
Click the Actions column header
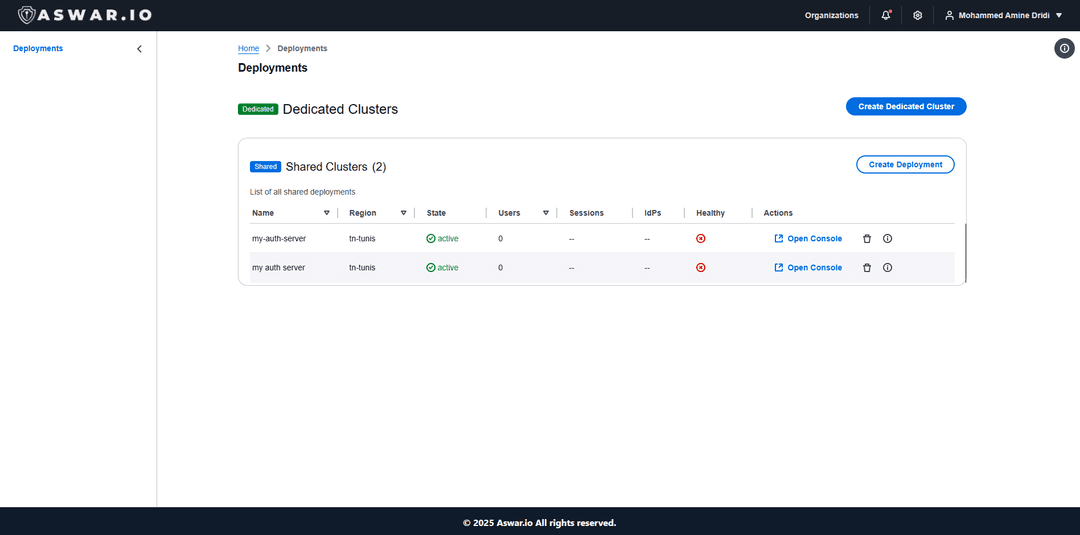click(778, 213)
